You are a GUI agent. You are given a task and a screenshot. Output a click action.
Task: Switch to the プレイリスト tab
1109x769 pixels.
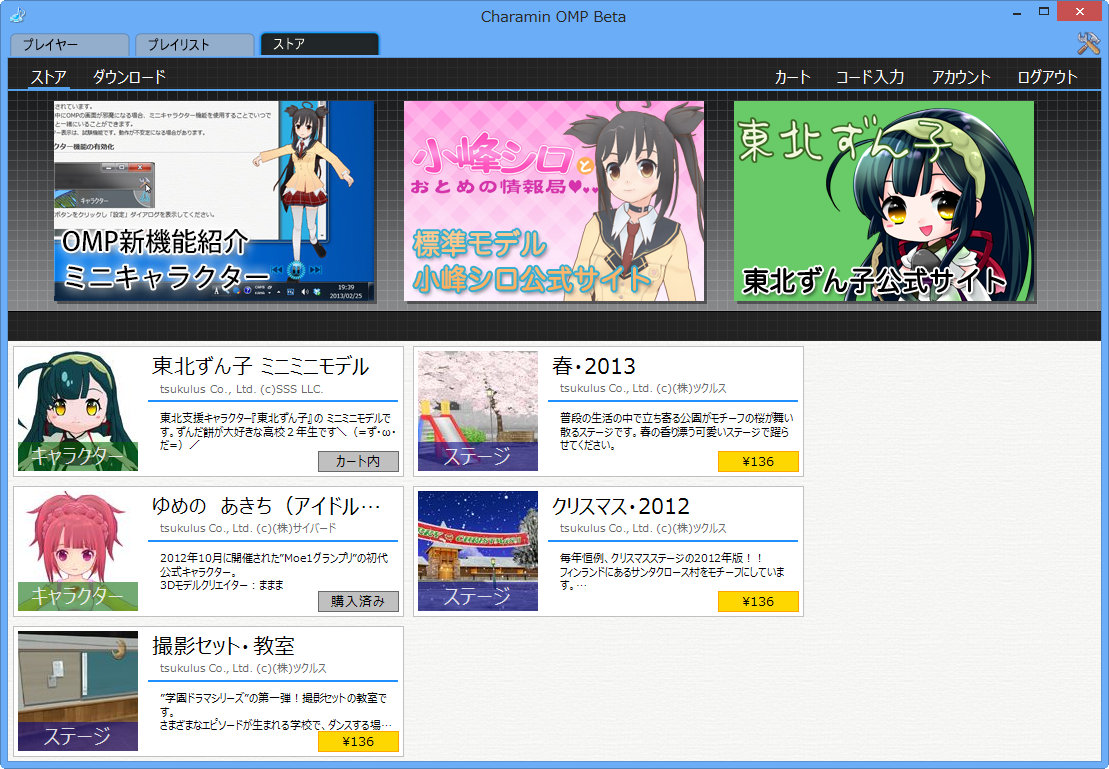click(x=194, y=45)
